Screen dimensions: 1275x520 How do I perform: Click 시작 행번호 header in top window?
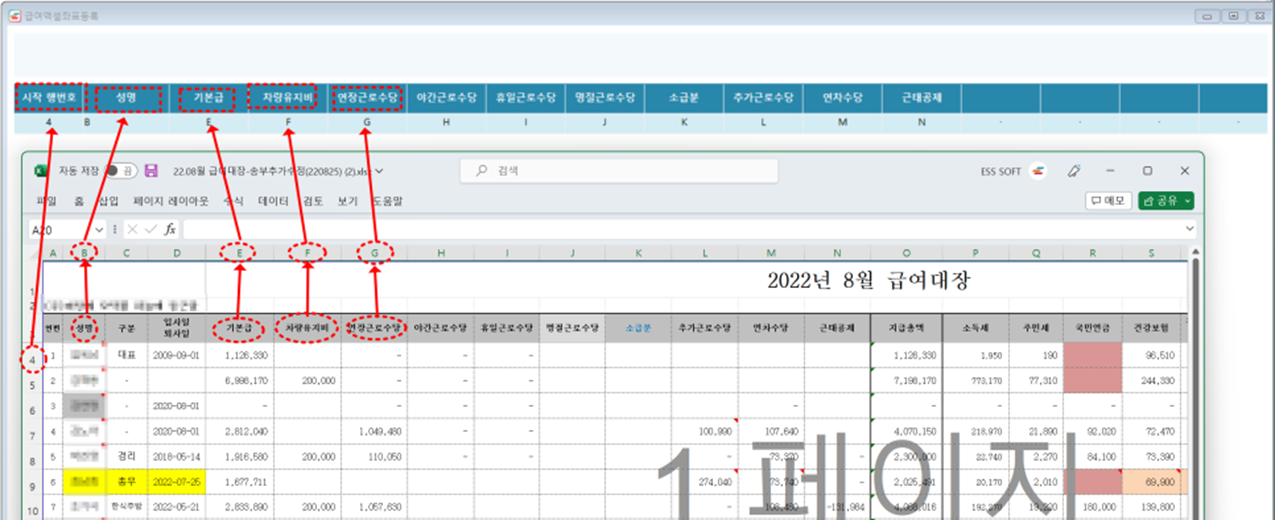[50, 98]
